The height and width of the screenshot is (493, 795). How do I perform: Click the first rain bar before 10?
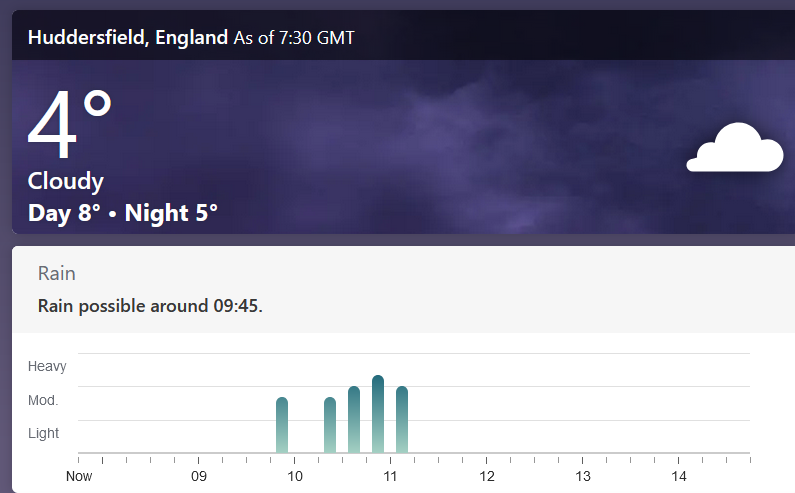pyautogui.click(x=282, y=425)
